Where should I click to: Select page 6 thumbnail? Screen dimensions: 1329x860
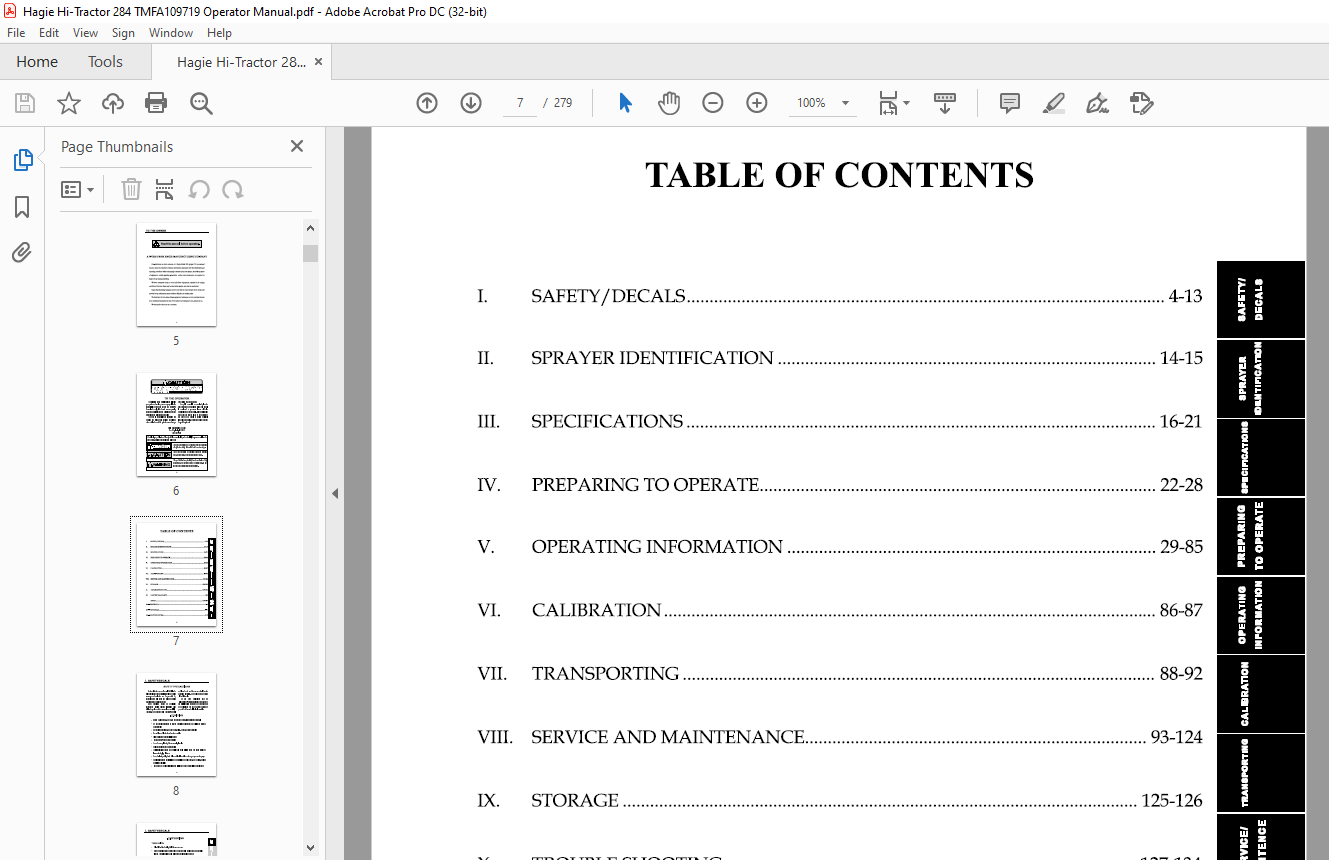(x=176, y=424)
